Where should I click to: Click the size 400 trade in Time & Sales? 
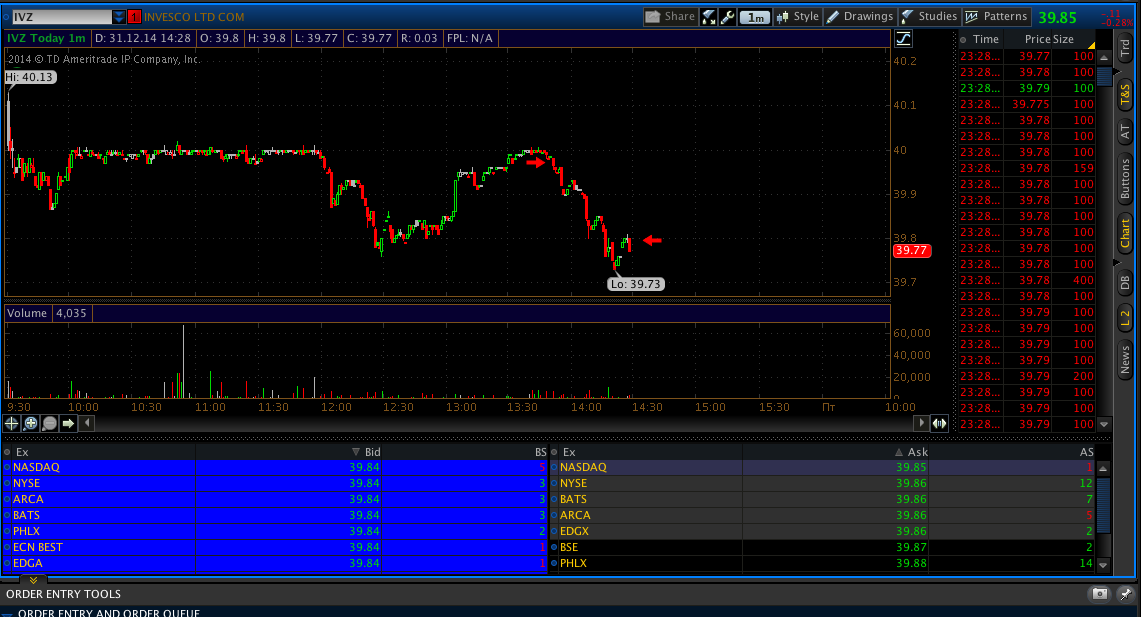click(x=1083, y=280)
